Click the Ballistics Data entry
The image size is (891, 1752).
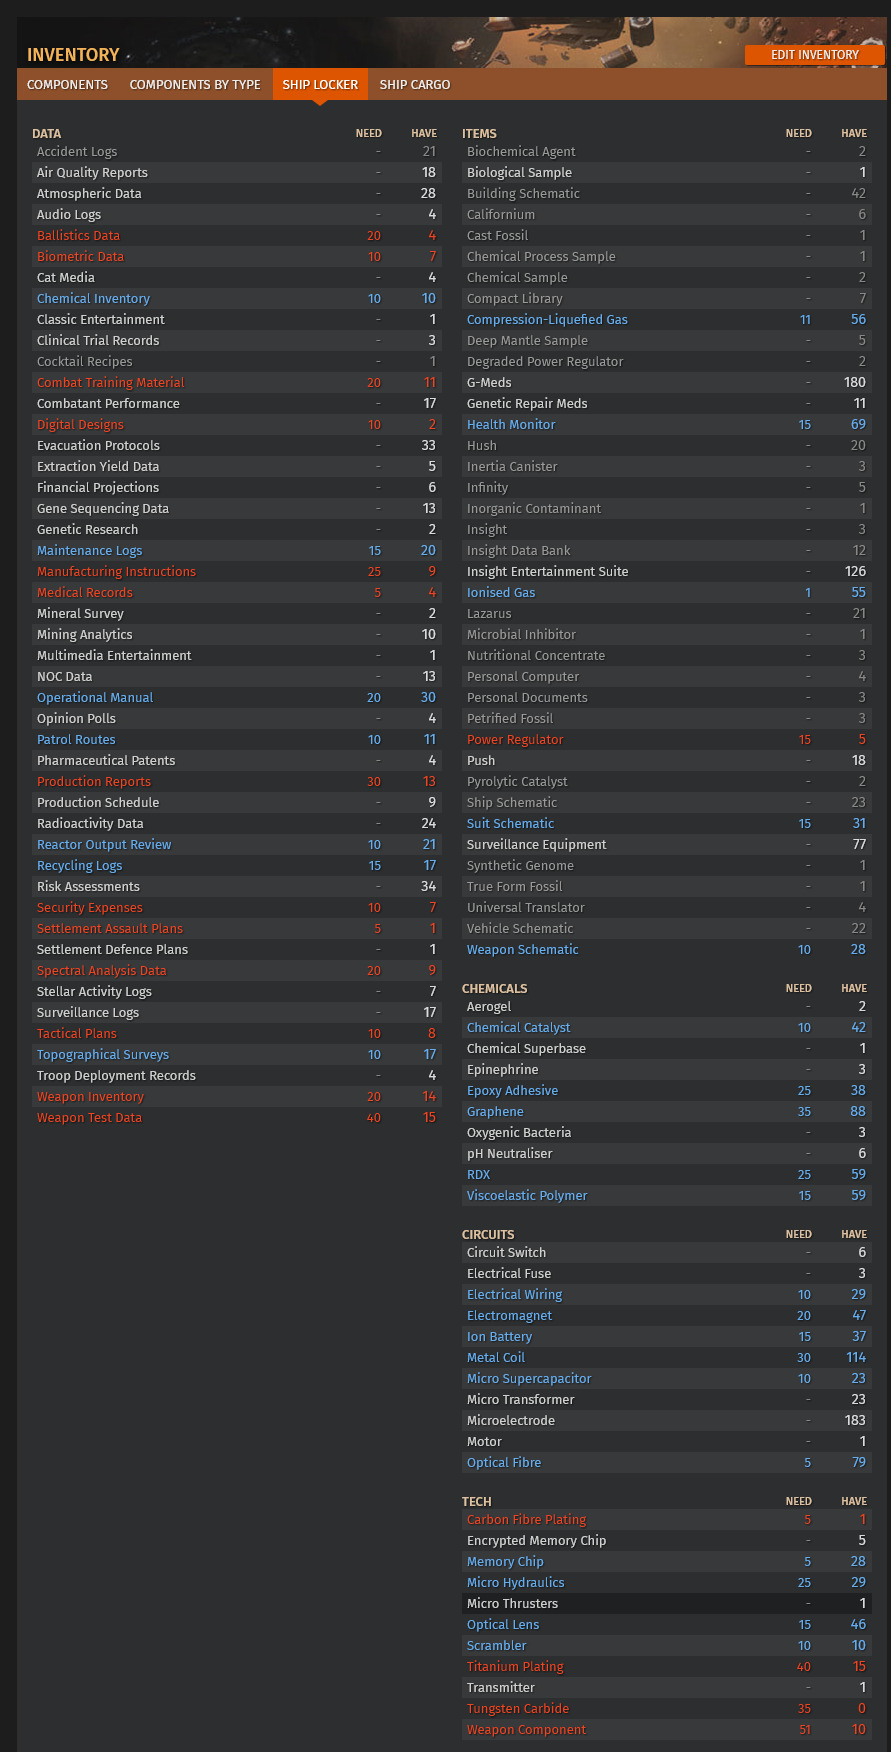[x=78, y=236]
